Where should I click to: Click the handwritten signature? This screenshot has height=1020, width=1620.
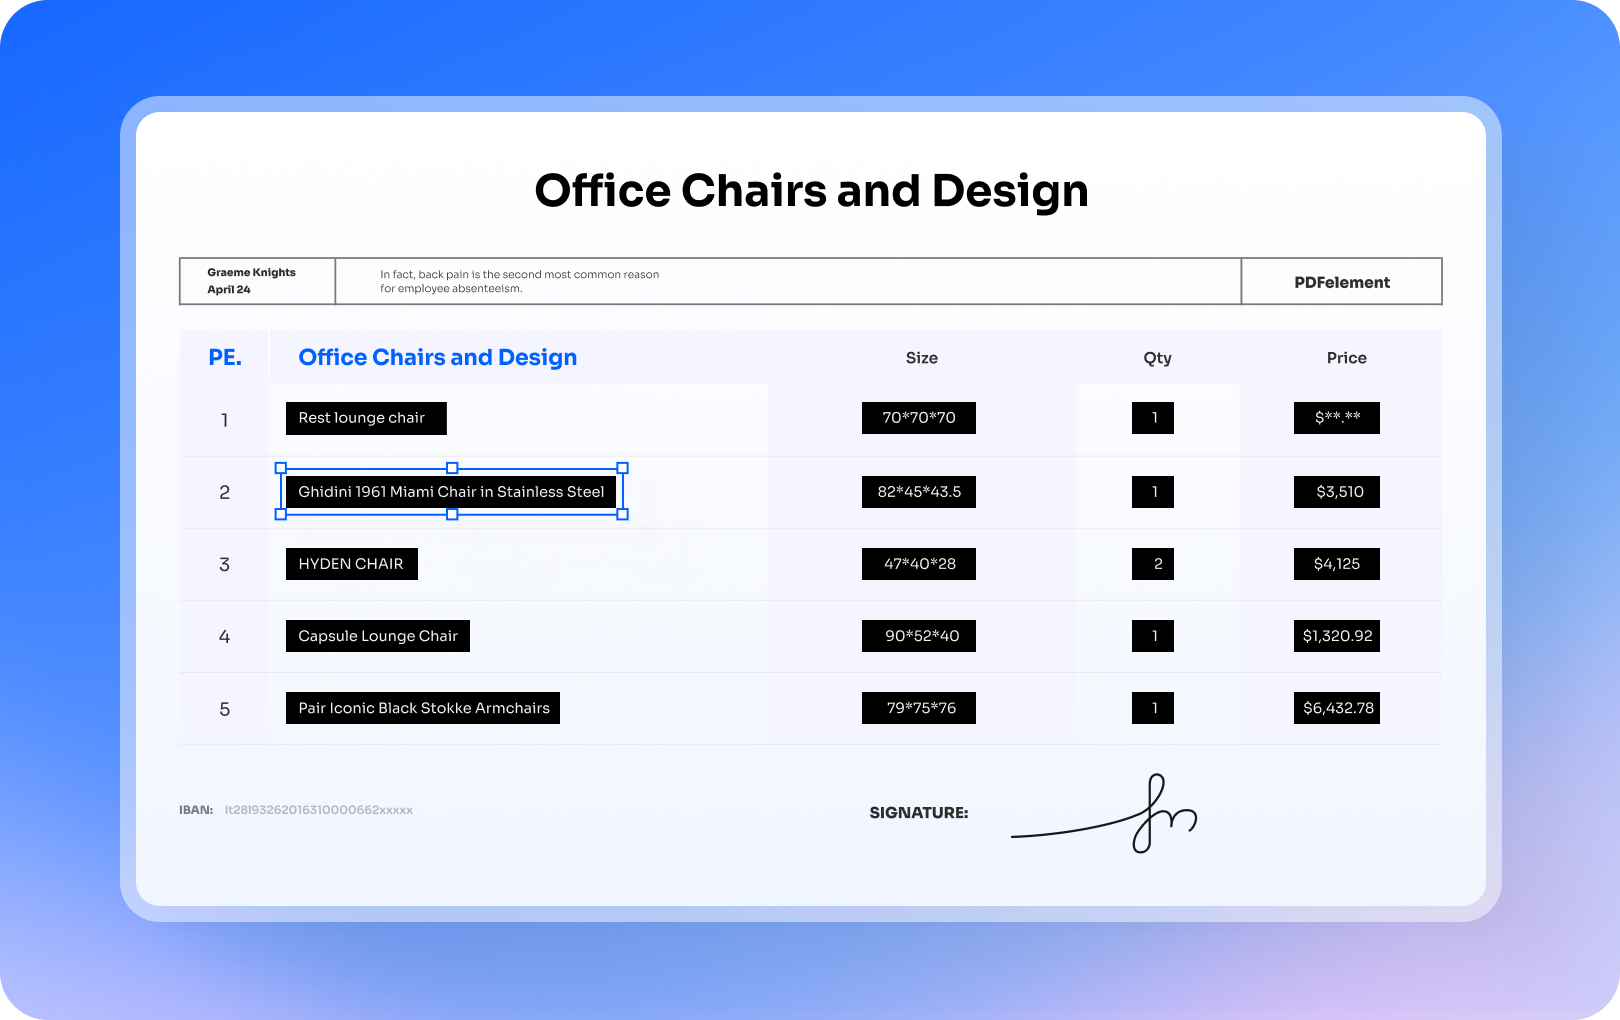(x=1104, y=814)
